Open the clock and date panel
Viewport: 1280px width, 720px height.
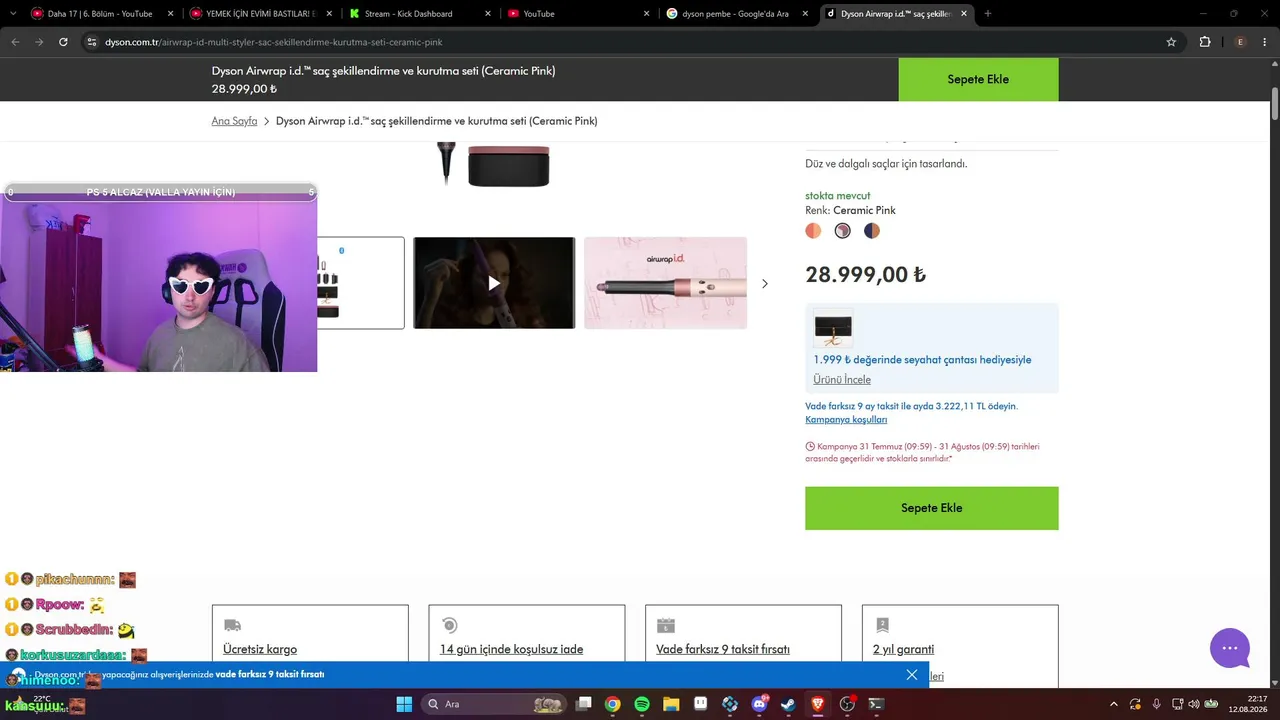coord(1249,704)
